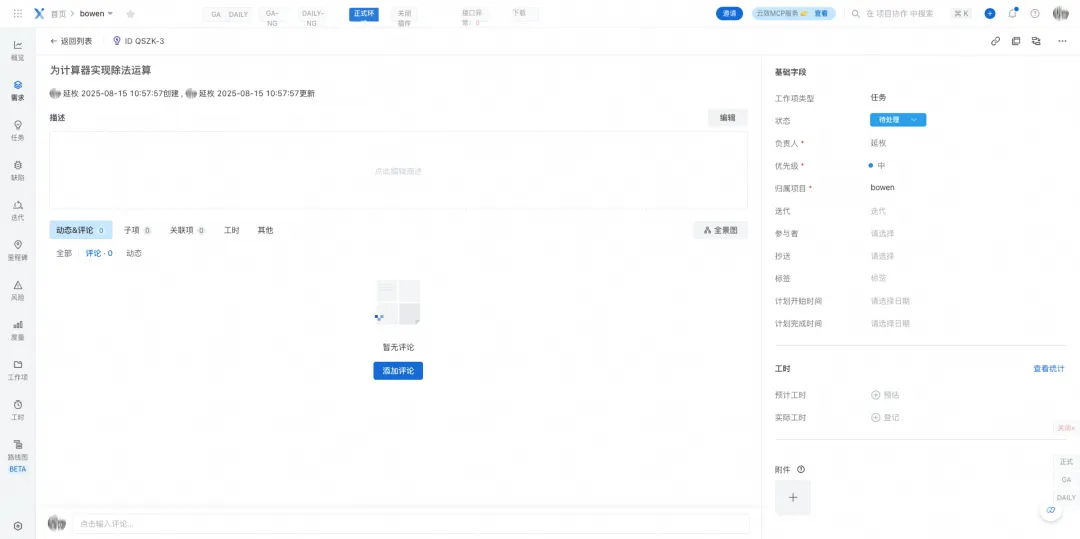Click the Yunxiao X logo
Screen dimensions: 1080x539
click(39, 14)
